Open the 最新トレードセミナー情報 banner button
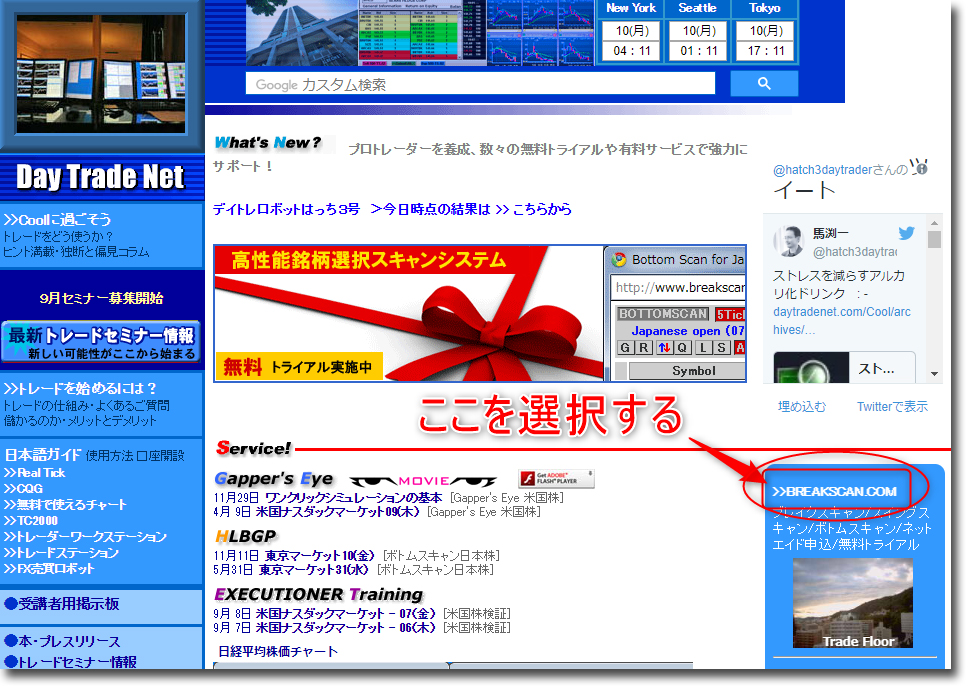The image size is (968, 686). pyautogui.click(x=101, y=341)
